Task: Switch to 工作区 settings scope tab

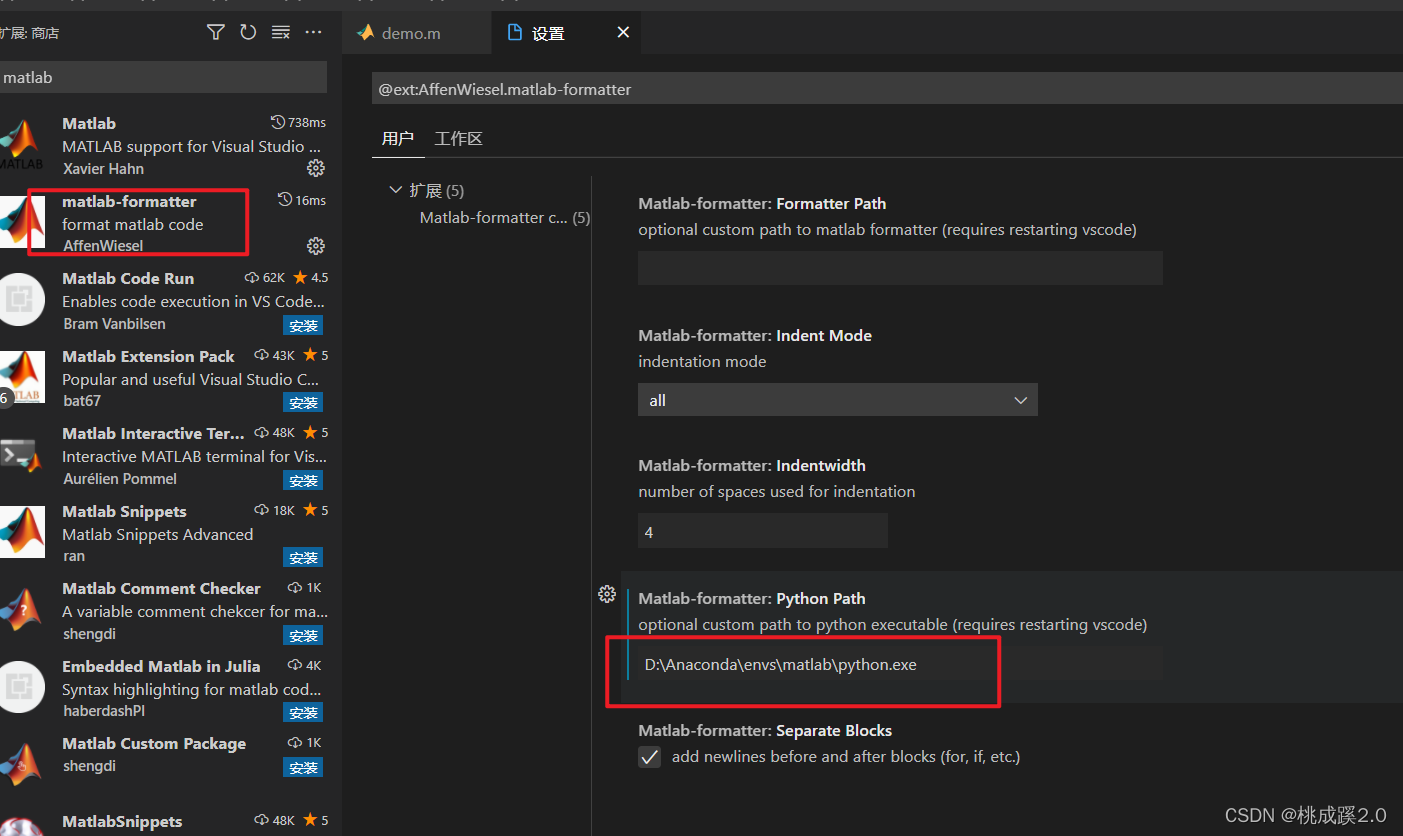Action: click(x=459, y=139)
